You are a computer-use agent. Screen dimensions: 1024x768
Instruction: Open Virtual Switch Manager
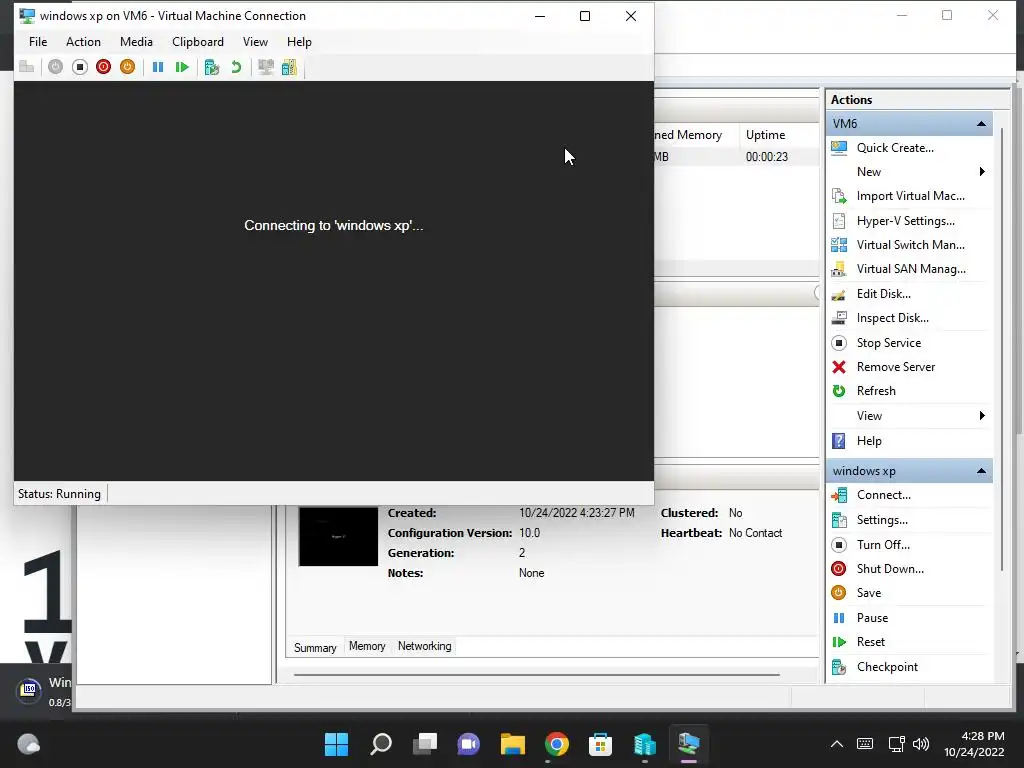pyautogui.click(x=910, y=245)
